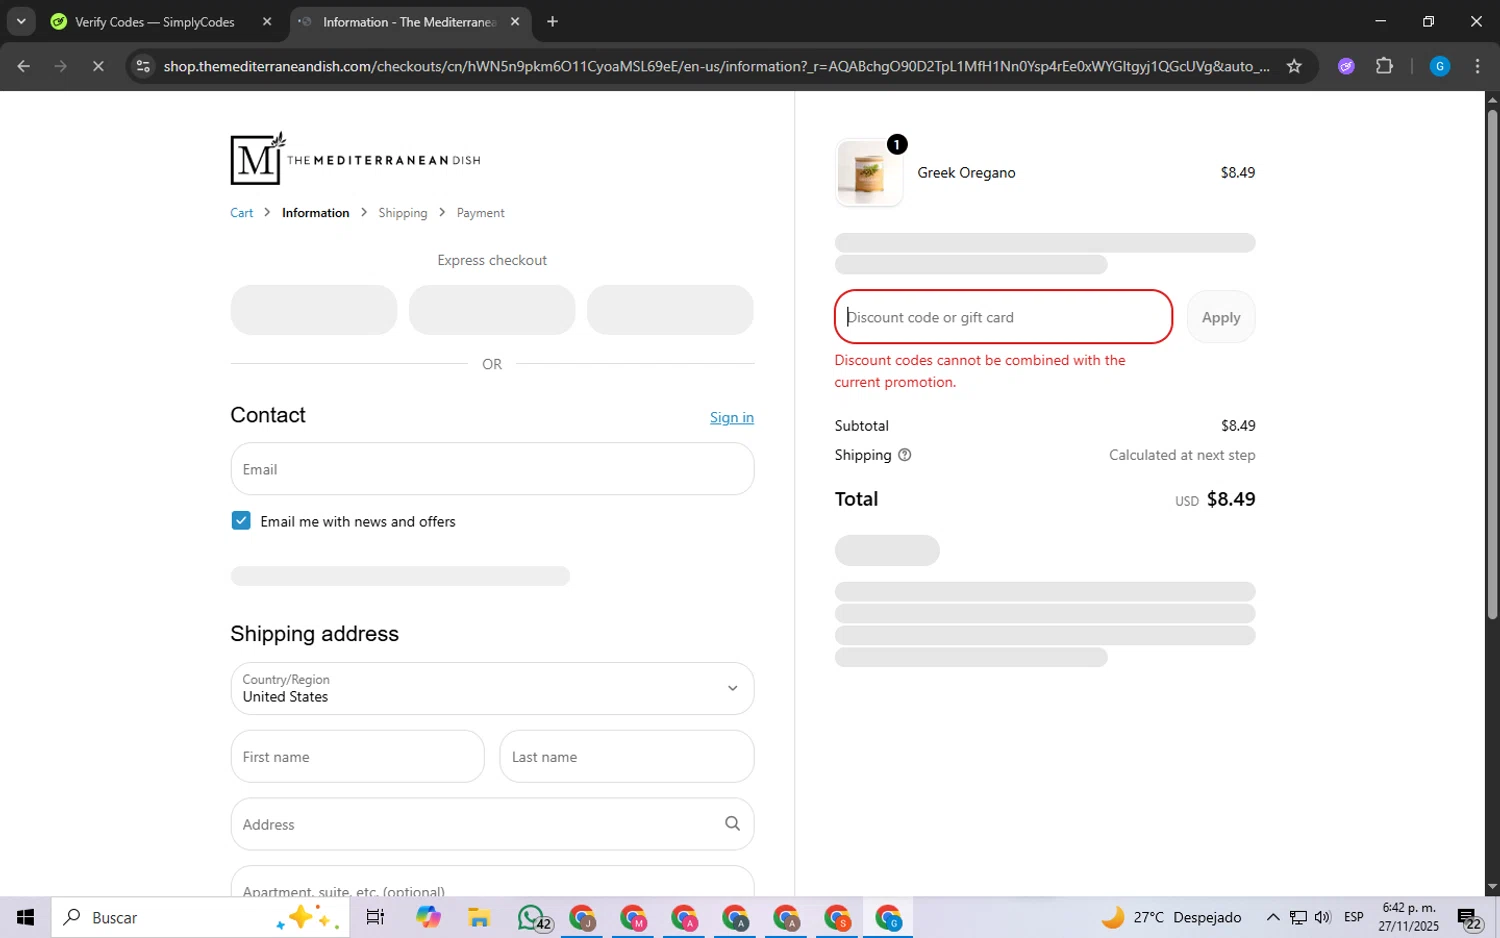Click the browser address bar URL
This screenshot has height=938, width=1500.
tap(716, 66)
